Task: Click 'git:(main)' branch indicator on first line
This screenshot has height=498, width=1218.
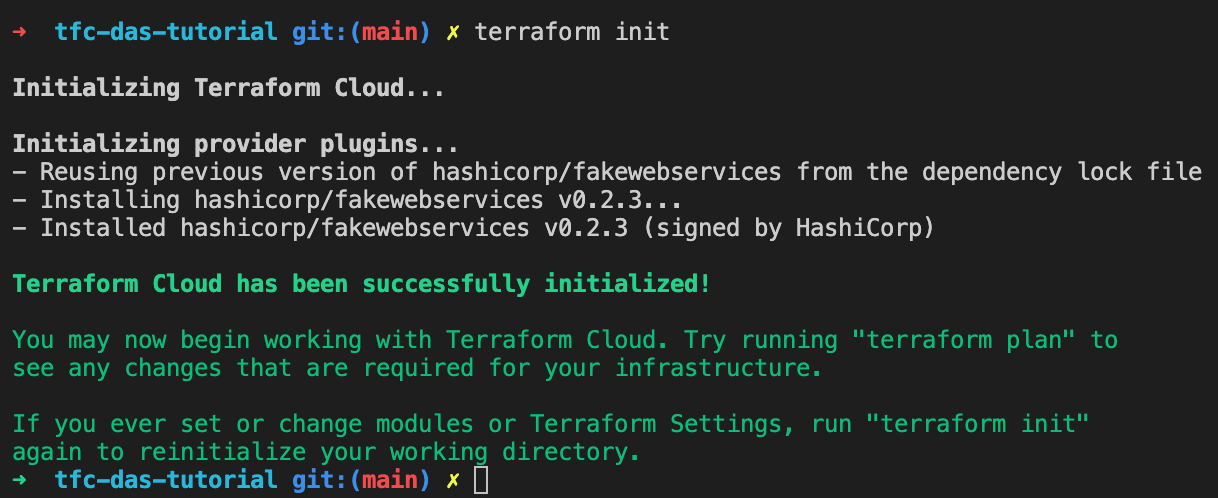Action: click(361, 32)
